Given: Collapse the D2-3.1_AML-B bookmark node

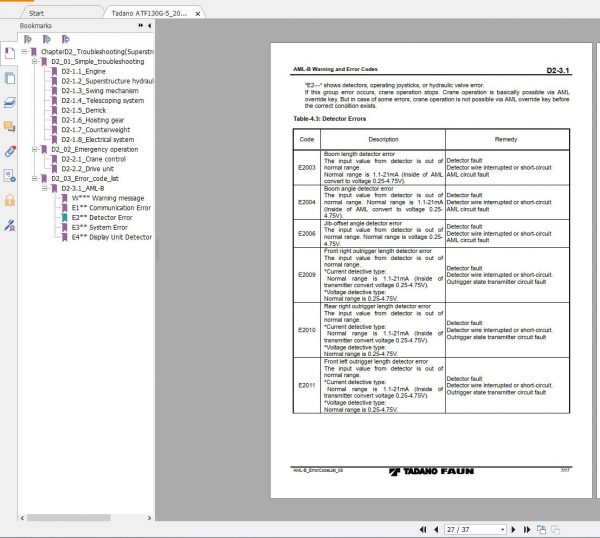Looking at the screenshot, I should click(46, 188).
